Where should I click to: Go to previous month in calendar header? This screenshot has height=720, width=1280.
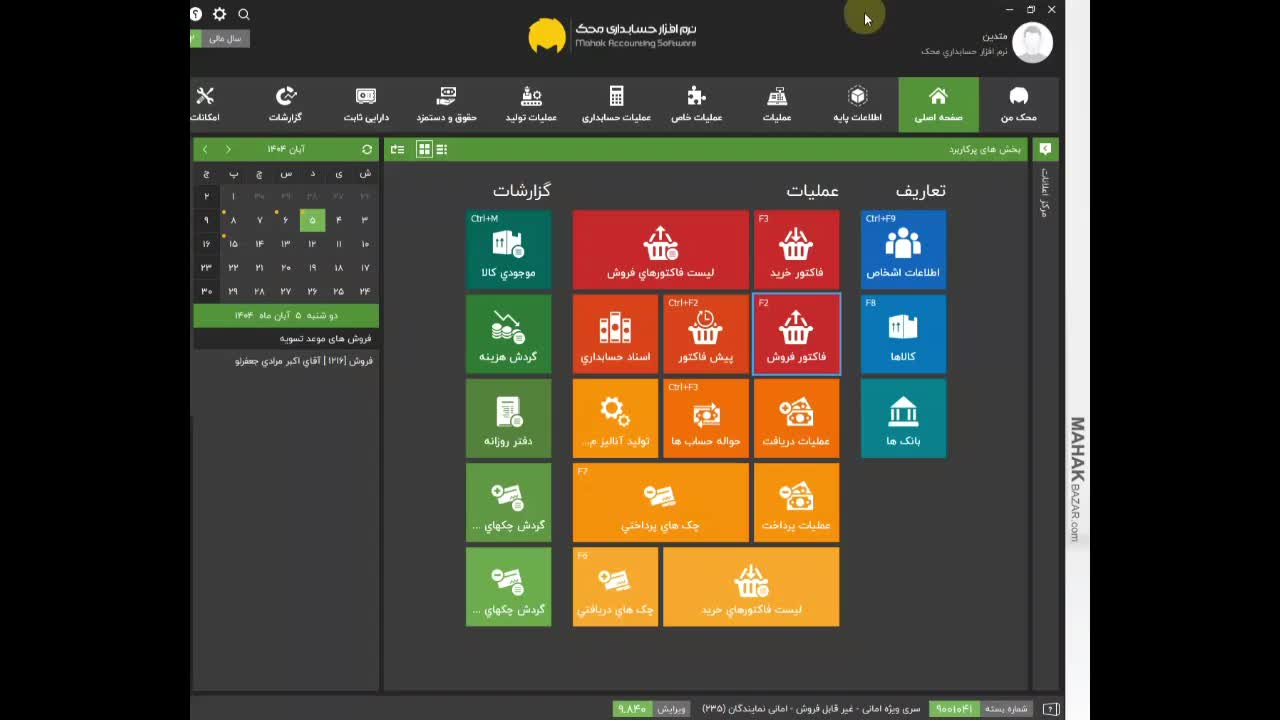(x=228, y=149)
